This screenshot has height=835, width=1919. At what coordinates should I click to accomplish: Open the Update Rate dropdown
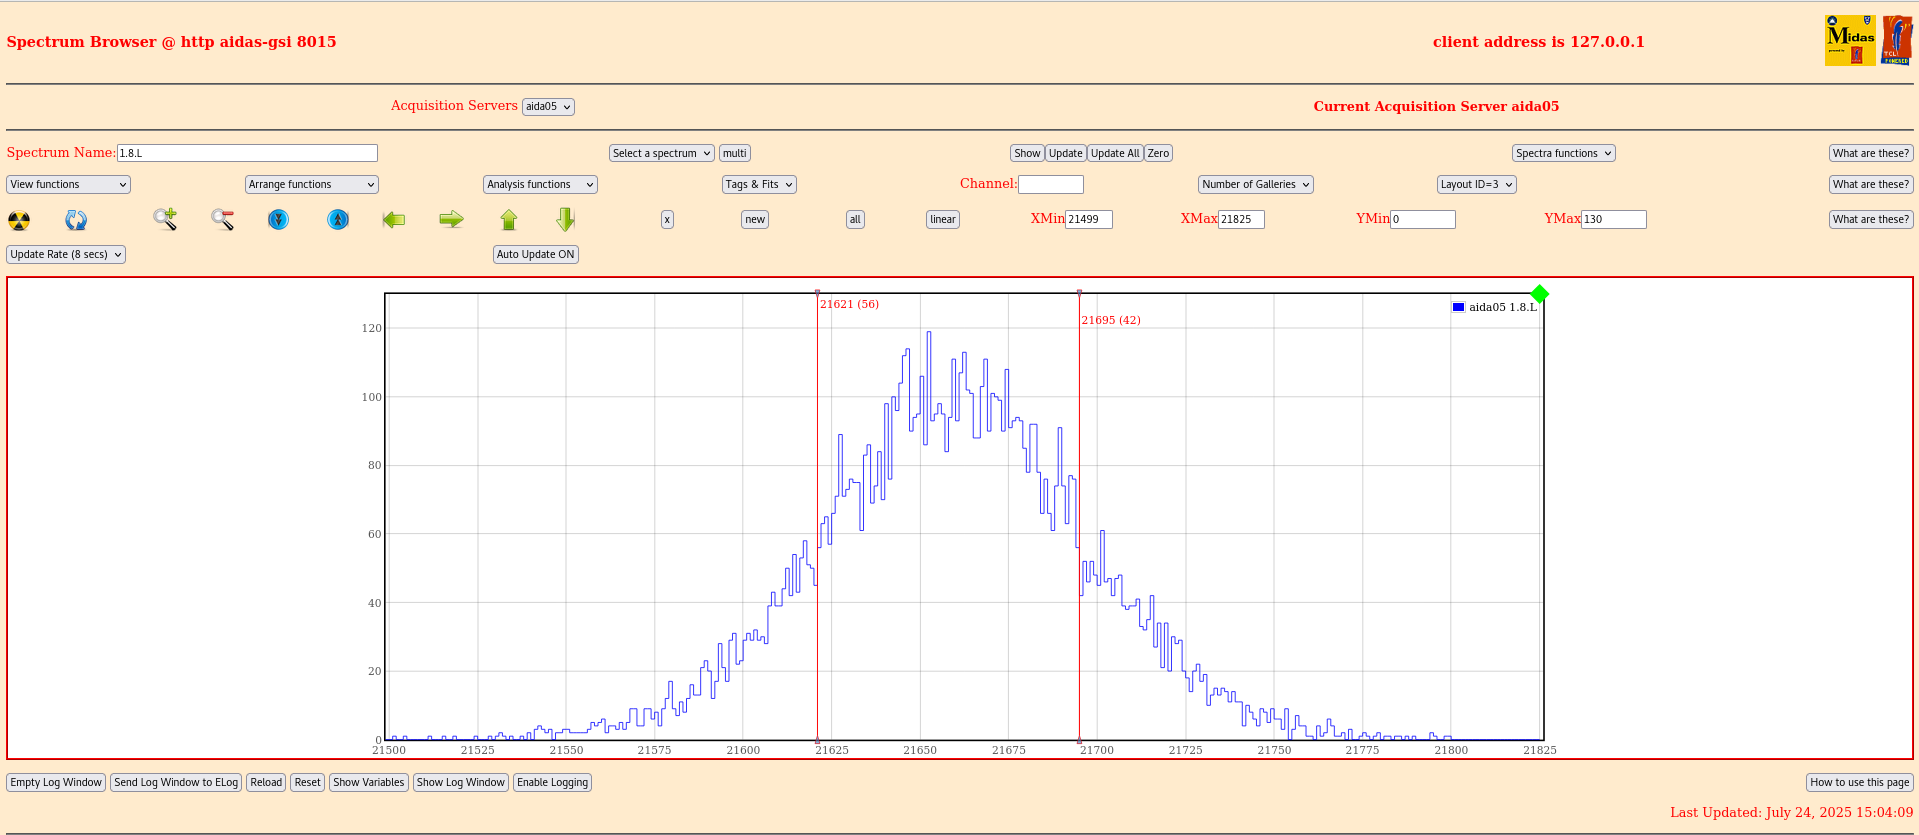pos(66,254)
